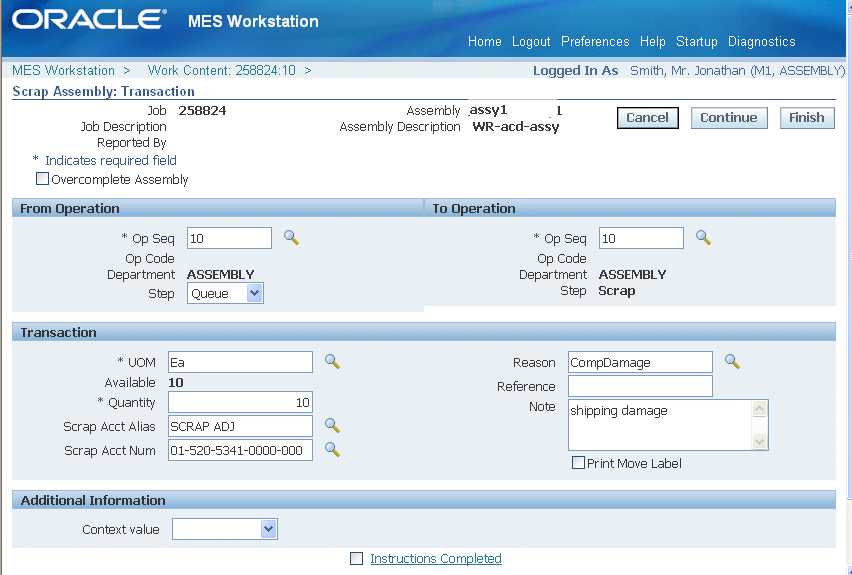
Task: Click the Scrap Acct Alias field
Action: (240, 426)
